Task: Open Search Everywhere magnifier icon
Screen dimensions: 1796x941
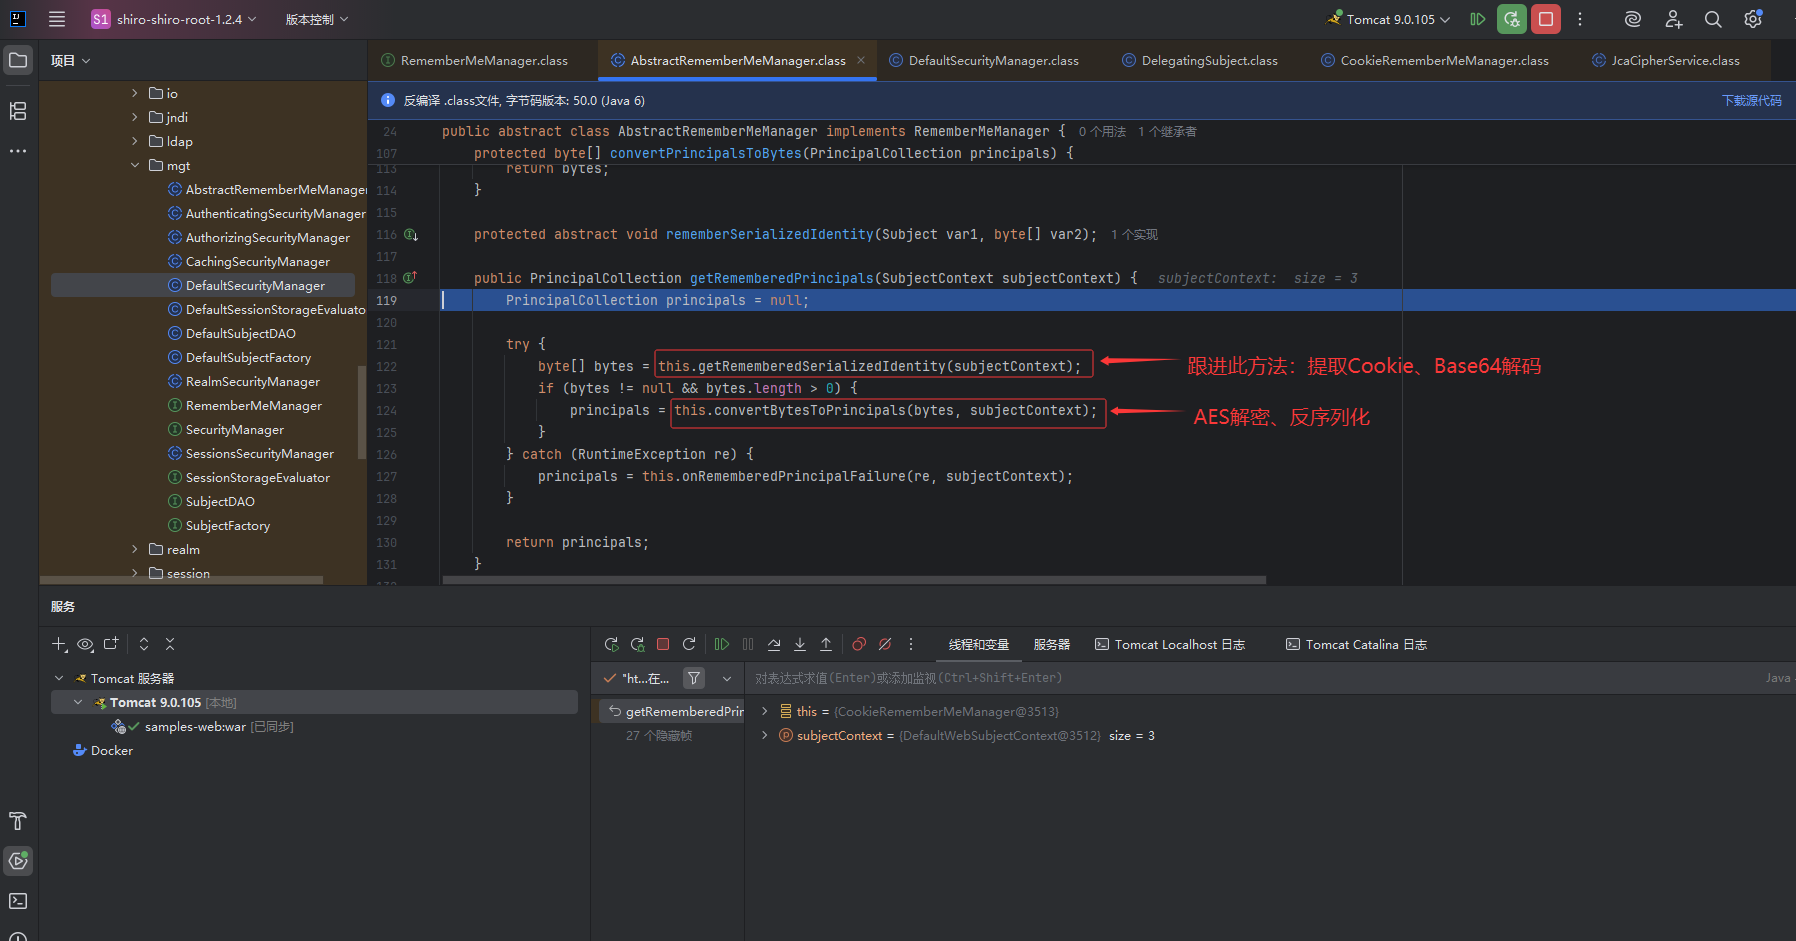Action: tap(1713, 19)
